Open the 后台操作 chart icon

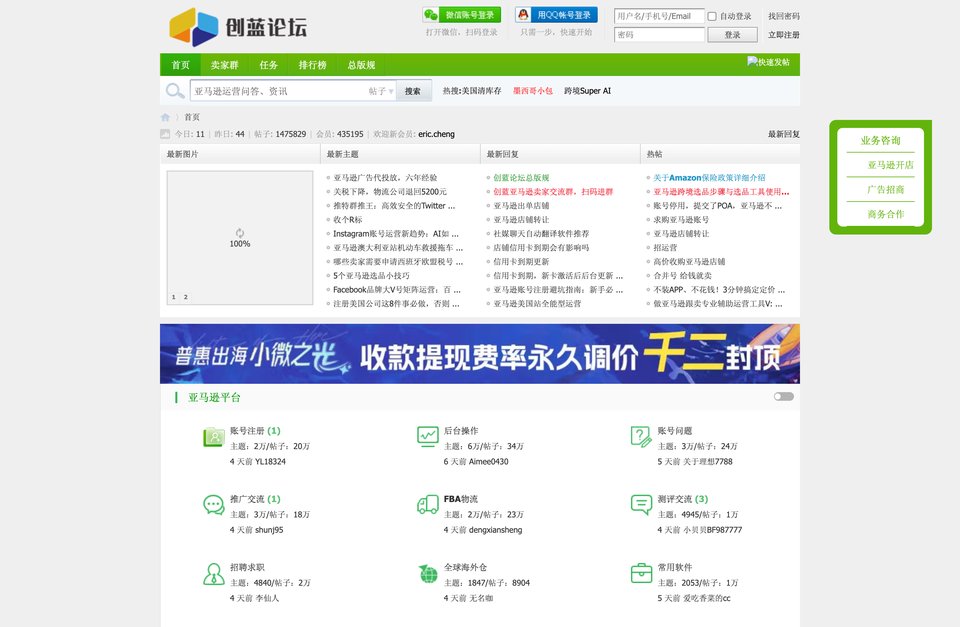427,437
